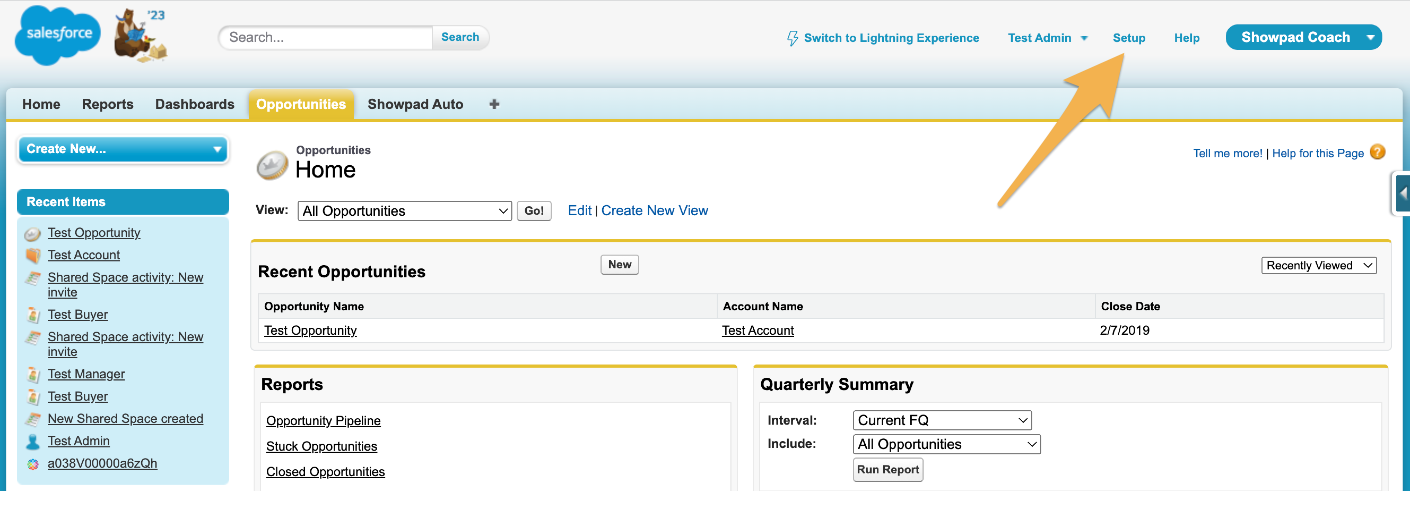Click the plus icon for all tabs
This screenshot has width=1410, height=532.
pos(494,104)
